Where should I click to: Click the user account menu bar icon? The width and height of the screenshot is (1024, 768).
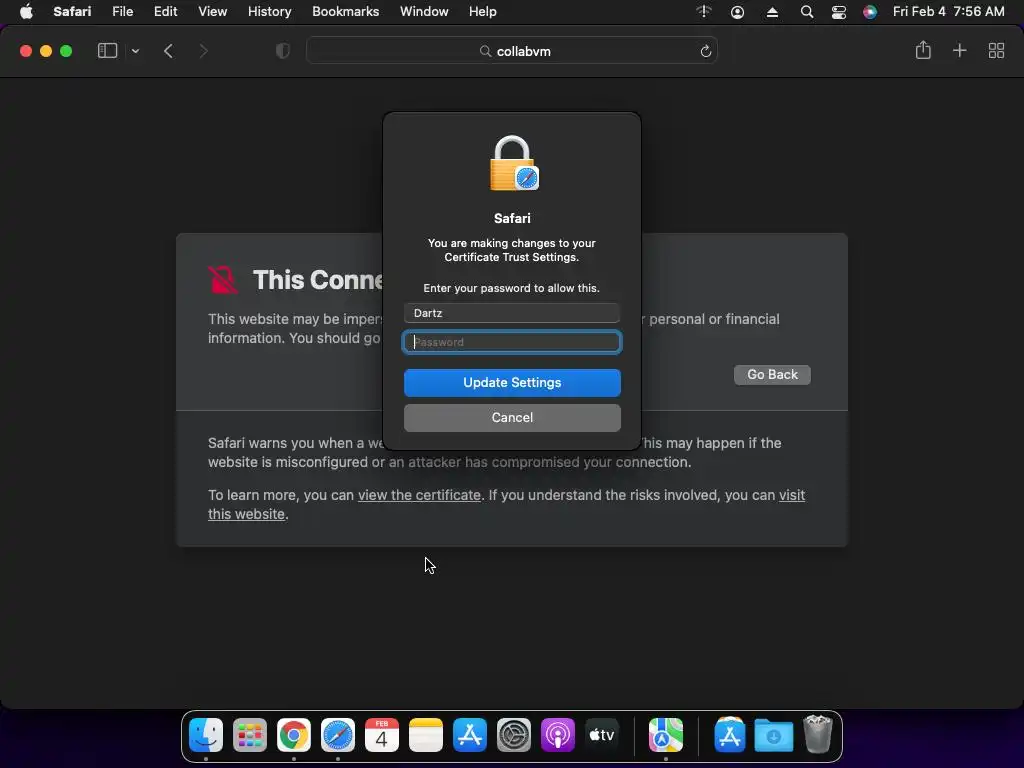tap(737, 12)
